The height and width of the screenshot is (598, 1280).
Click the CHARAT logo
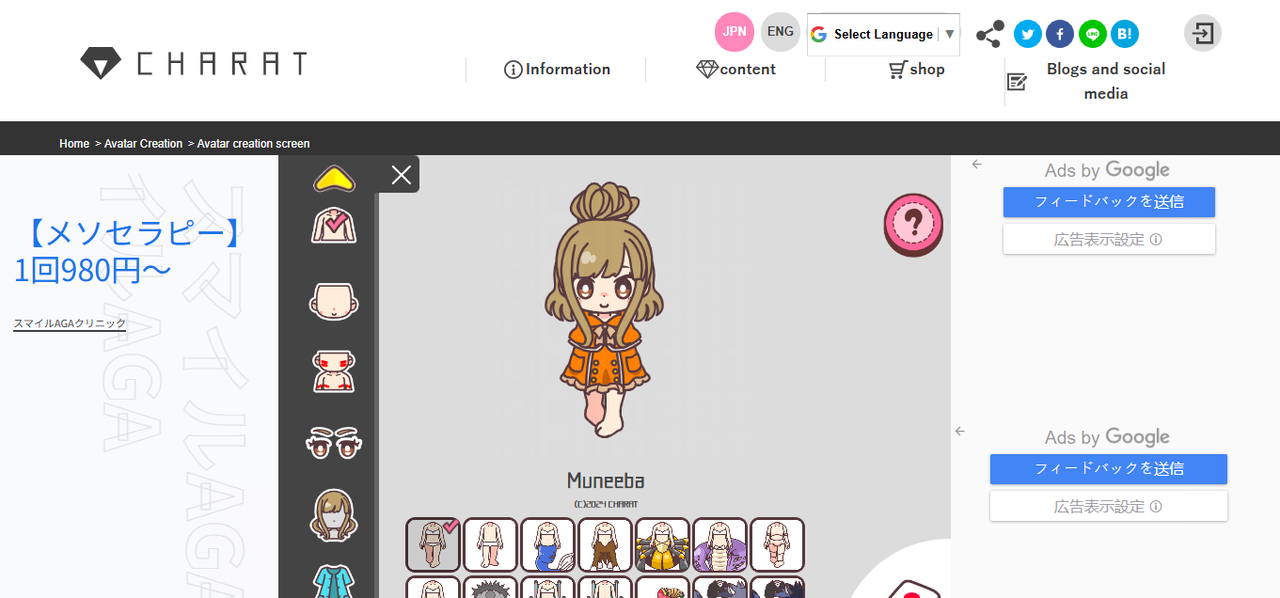click(x=193, y=64)
